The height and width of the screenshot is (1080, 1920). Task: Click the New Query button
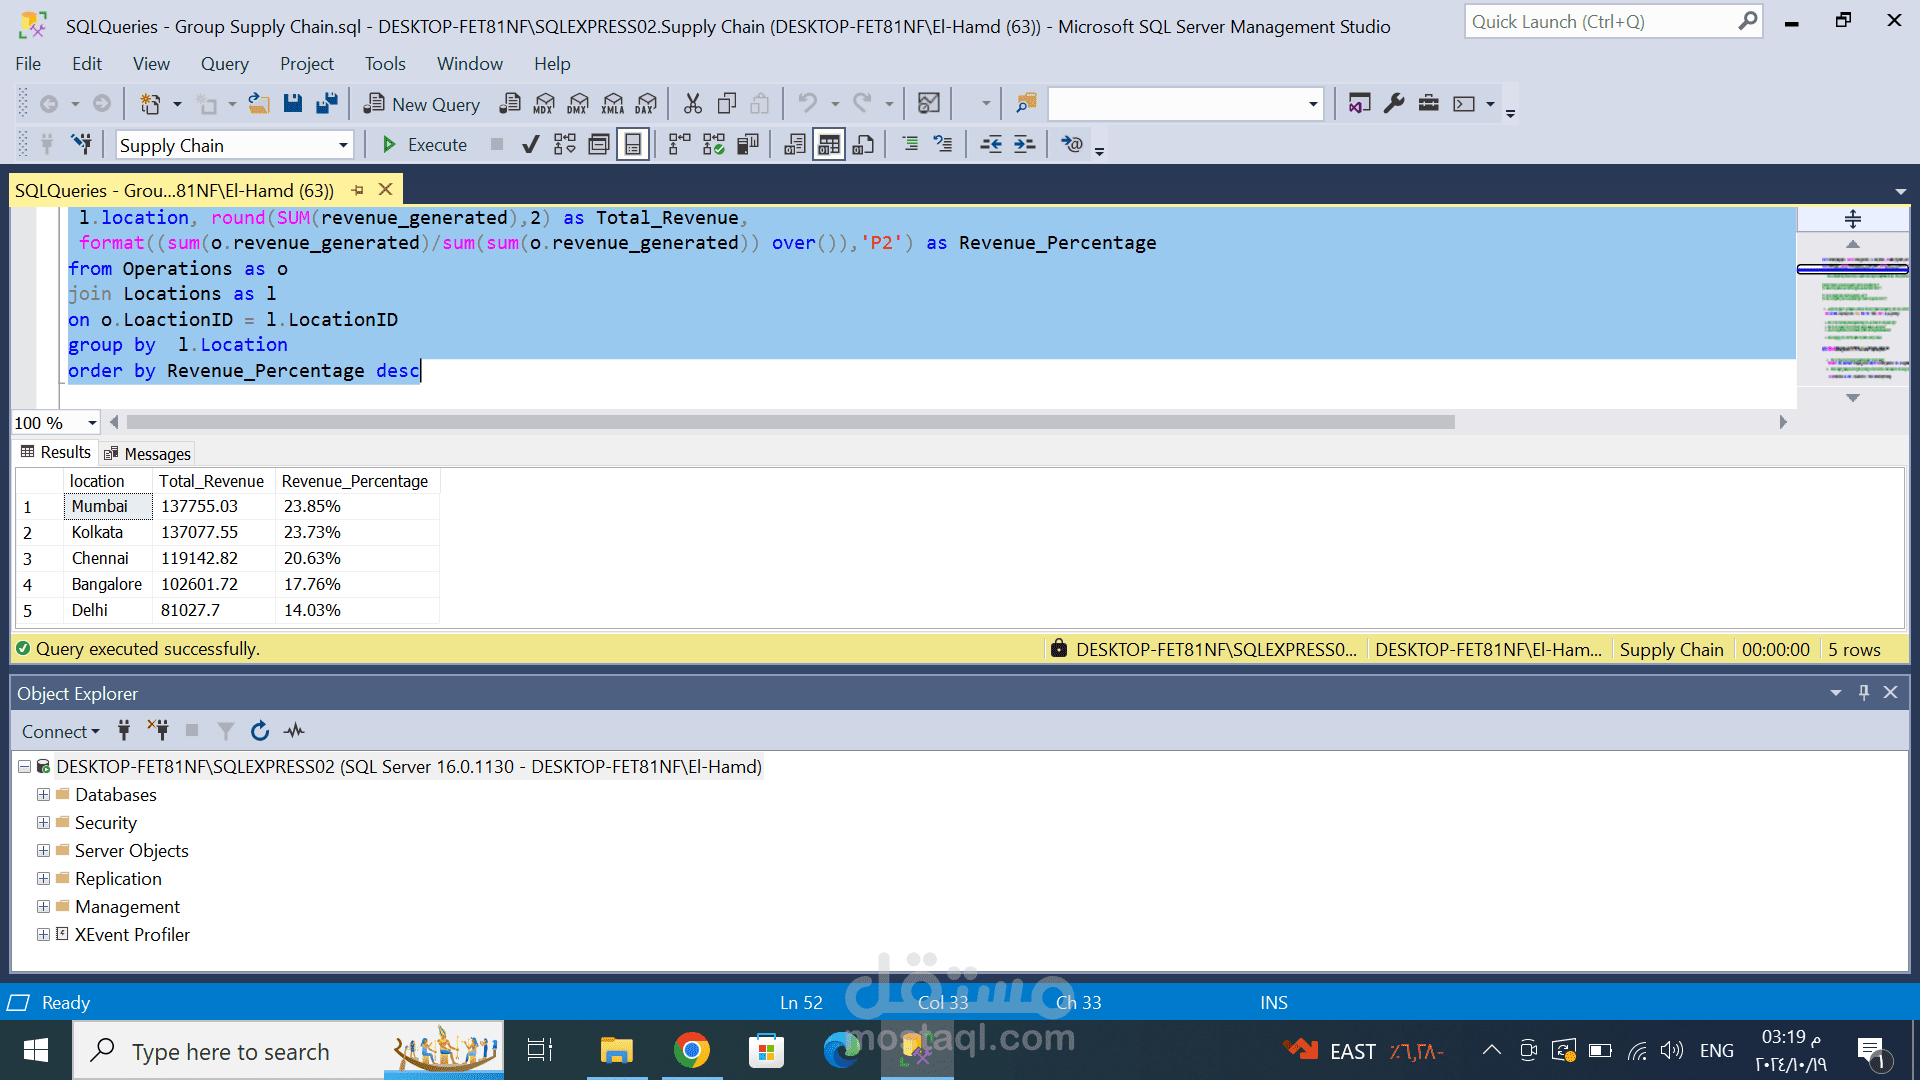pyautogui.click(x=421, y=104)
